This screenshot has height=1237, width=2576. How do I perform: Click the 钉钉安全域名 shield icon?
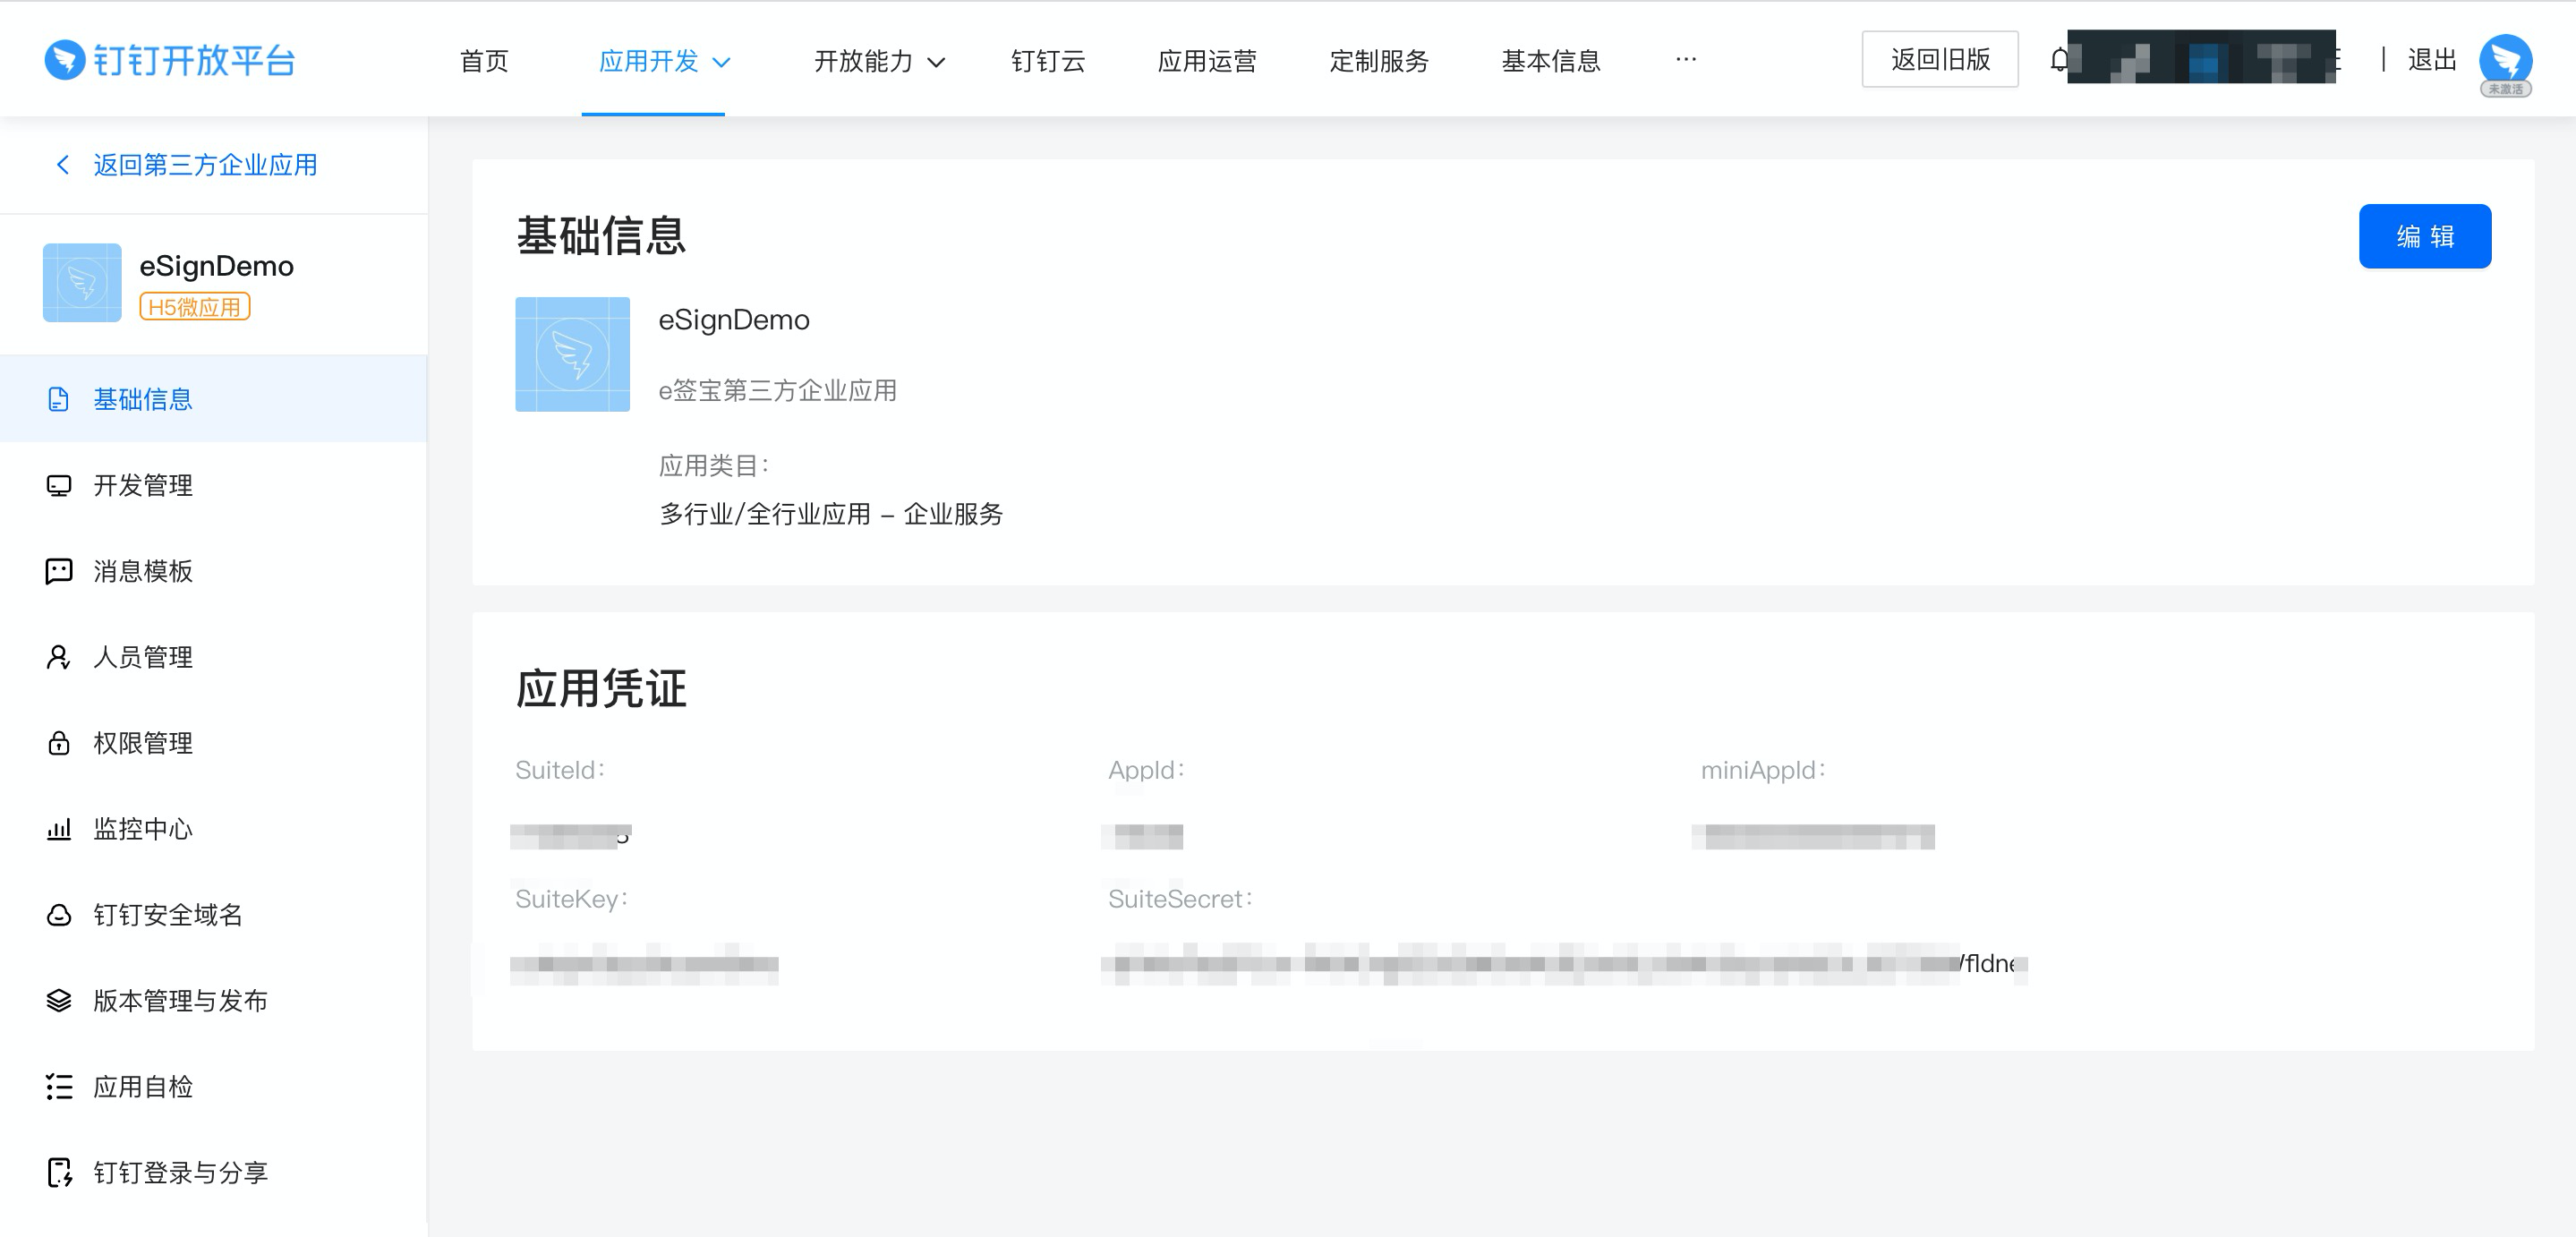(59, 915)
